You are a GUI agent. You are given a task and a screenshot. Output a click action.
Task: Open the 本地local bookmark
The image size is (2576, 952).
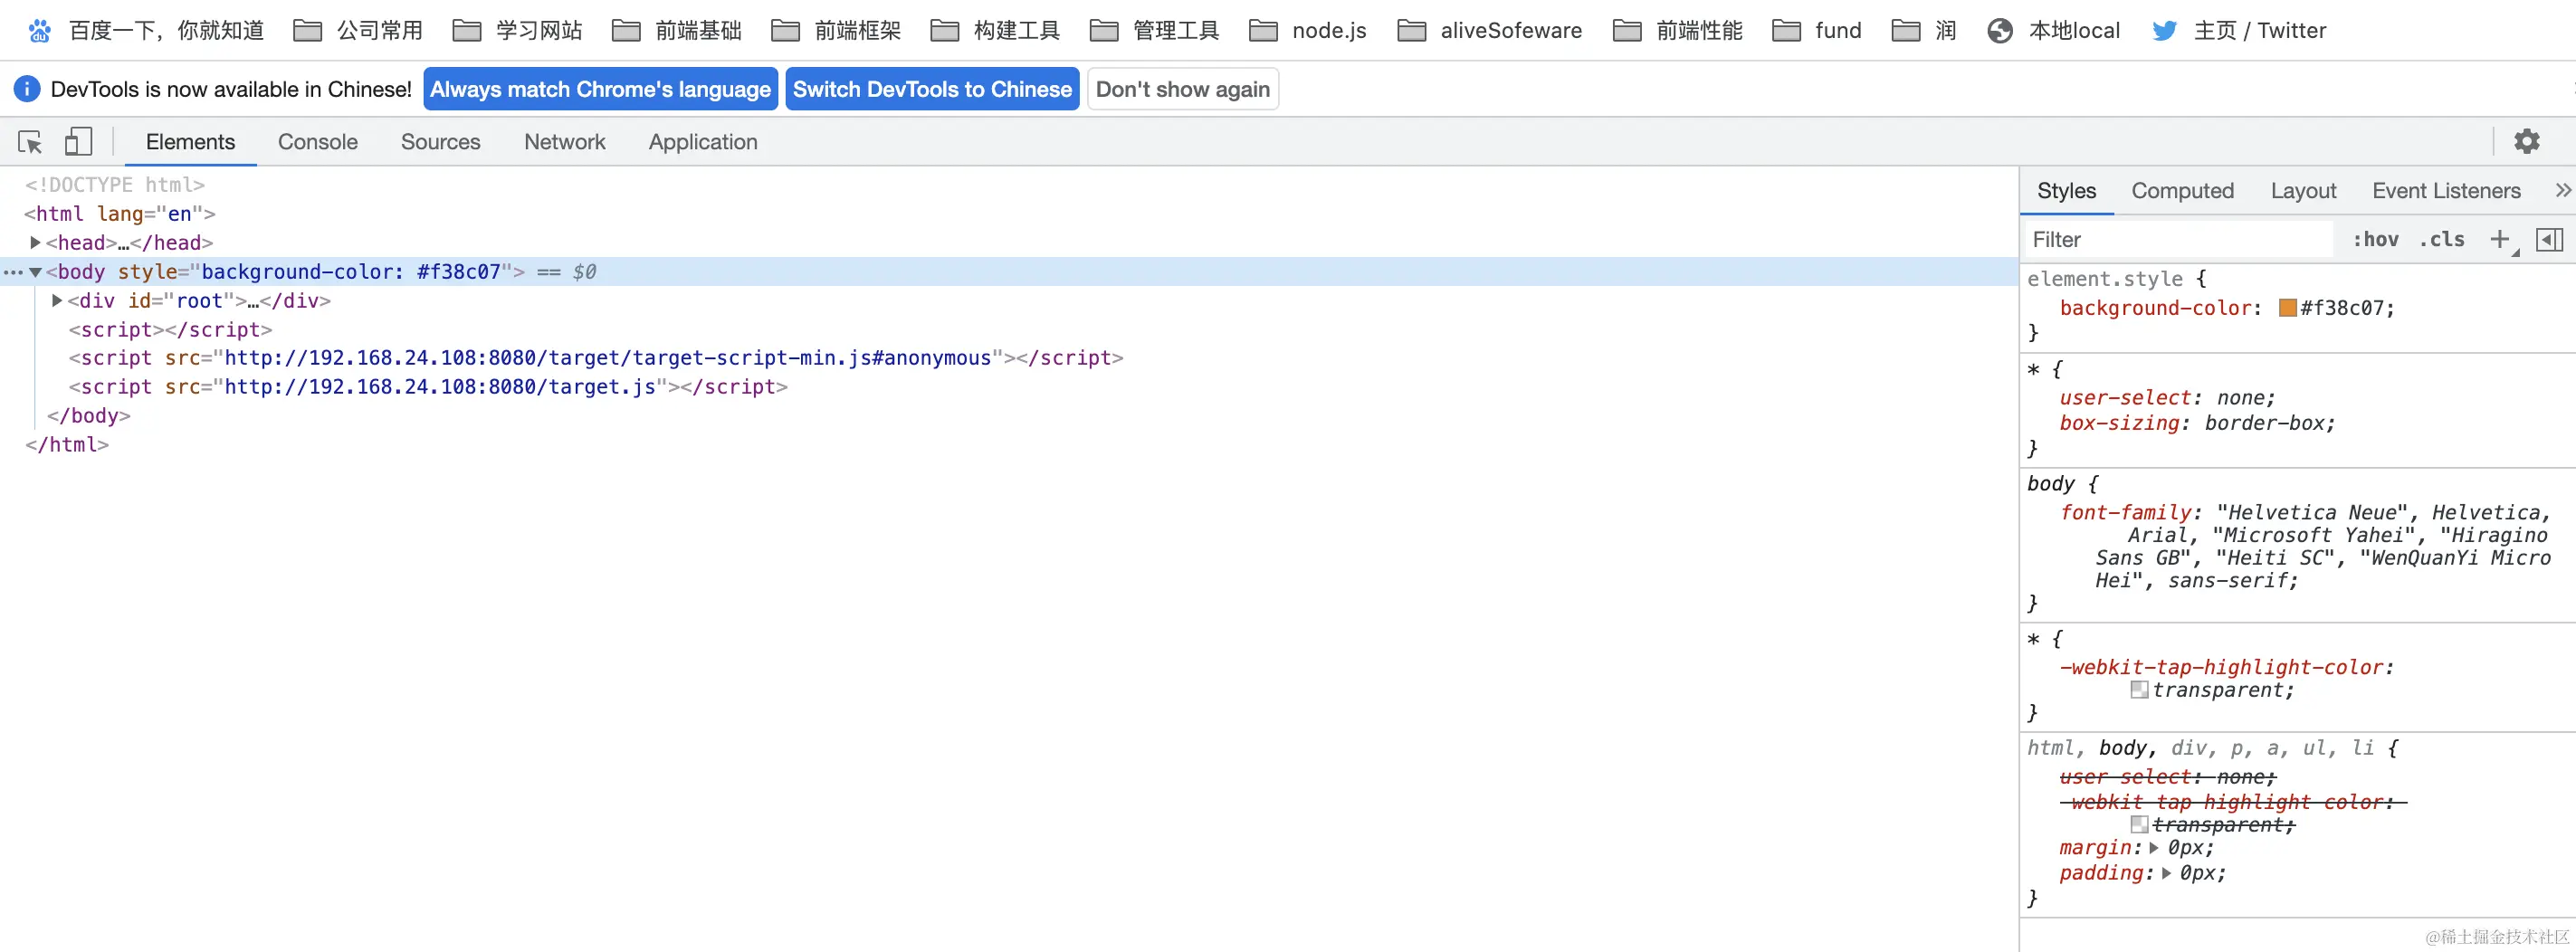2053,30
